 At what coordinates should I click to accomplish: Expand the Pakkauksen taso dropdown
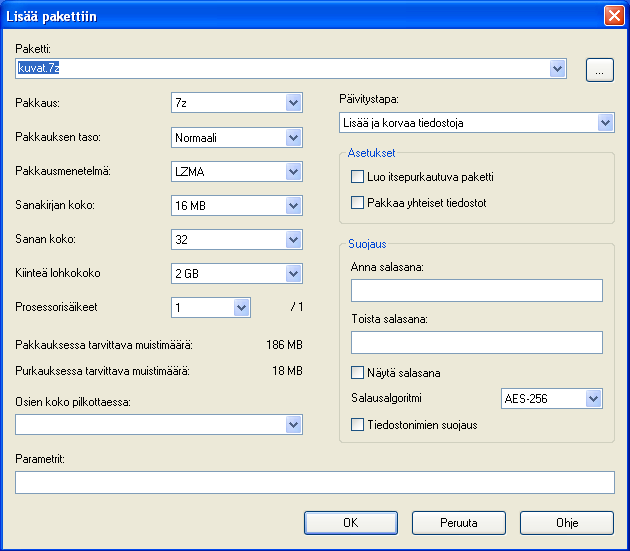(x=237, y=137)
